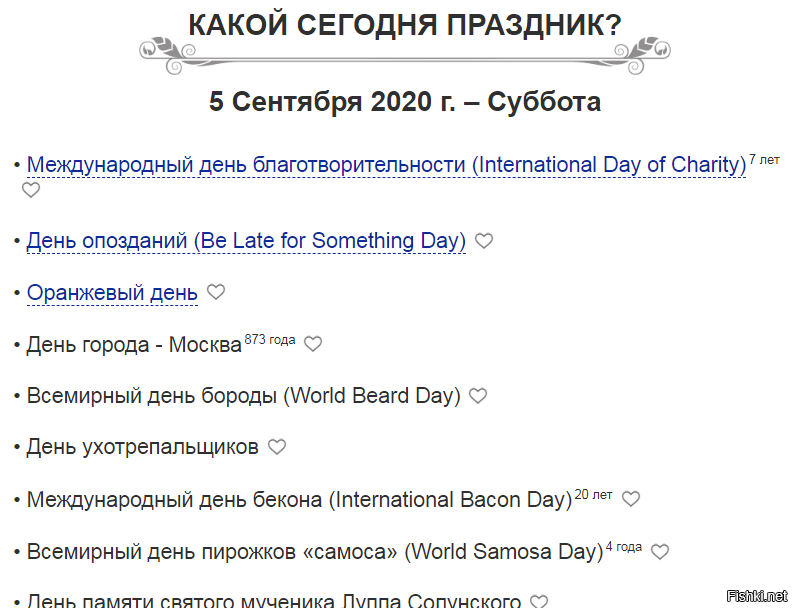Follow the Оранжевый день link
This screenshot has width=793, height=608.
[x=112, y=293]
